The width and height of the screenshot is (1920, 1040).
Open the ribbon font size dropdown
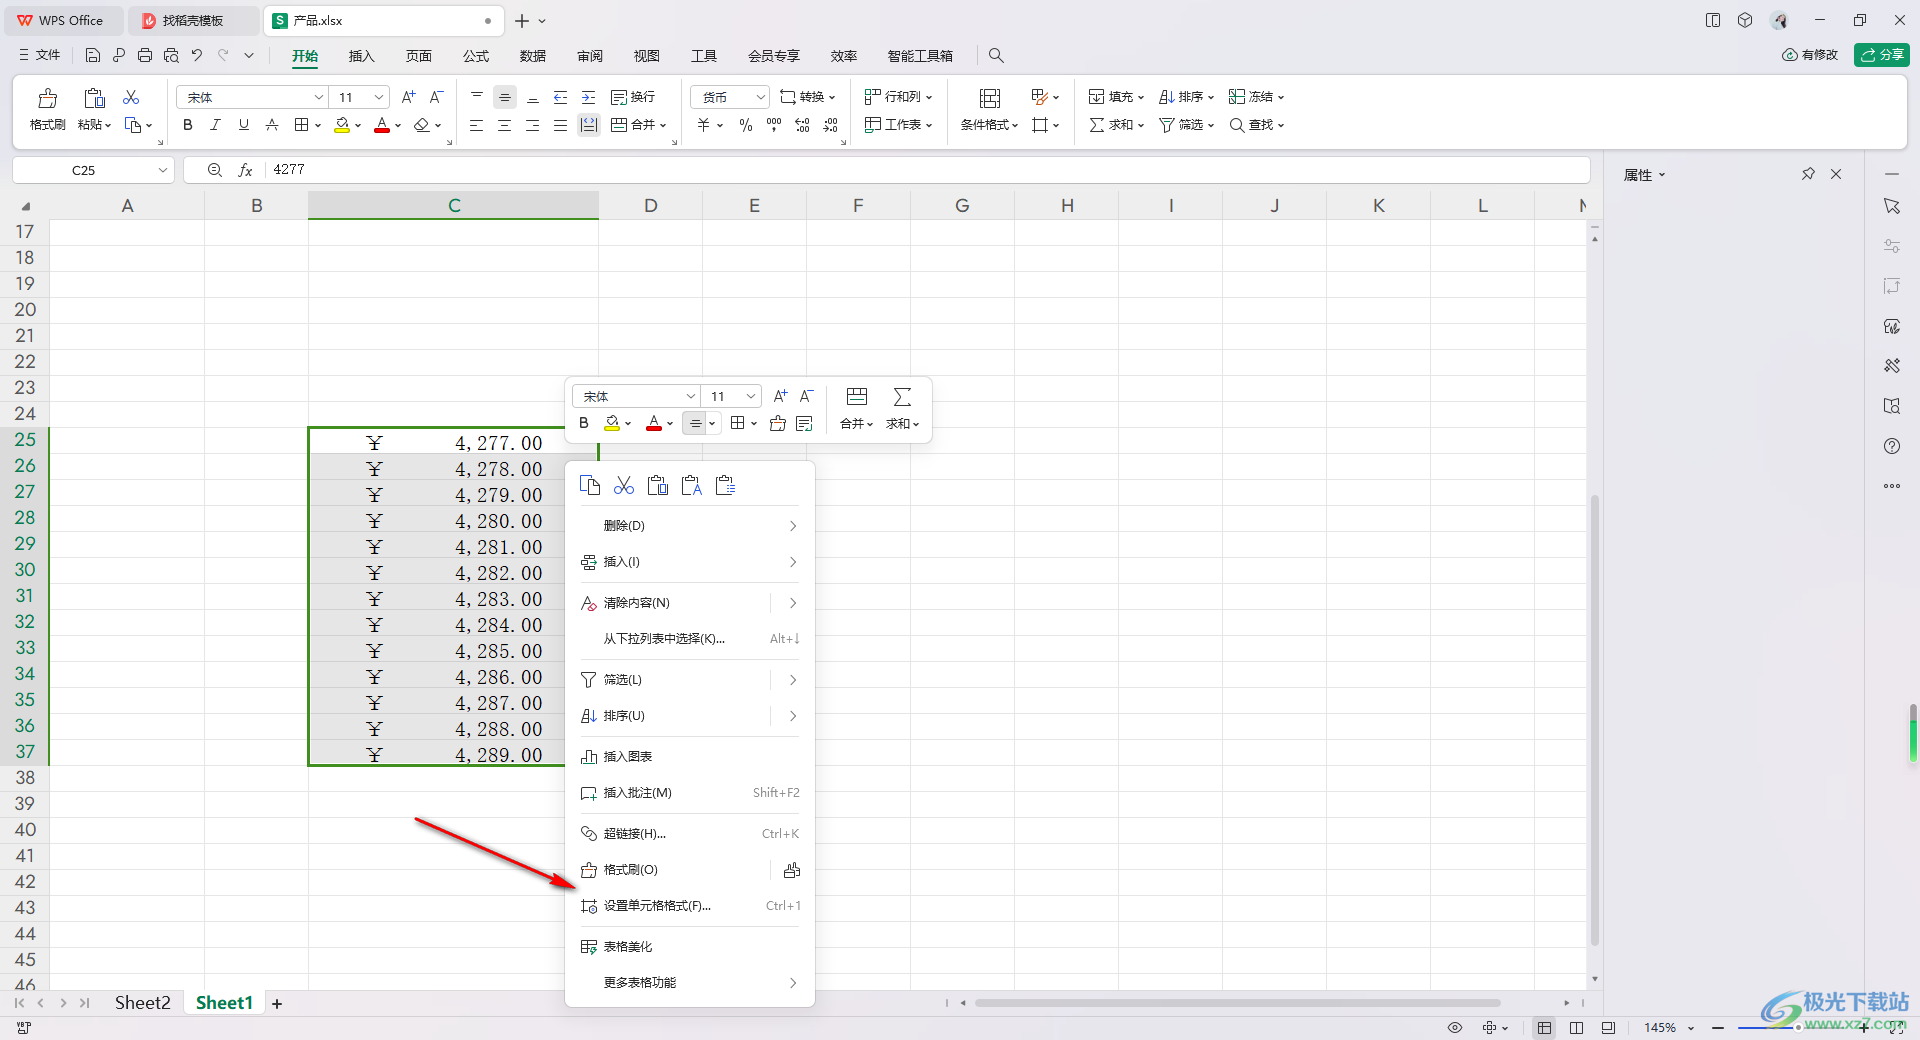(x=379, y=97)
